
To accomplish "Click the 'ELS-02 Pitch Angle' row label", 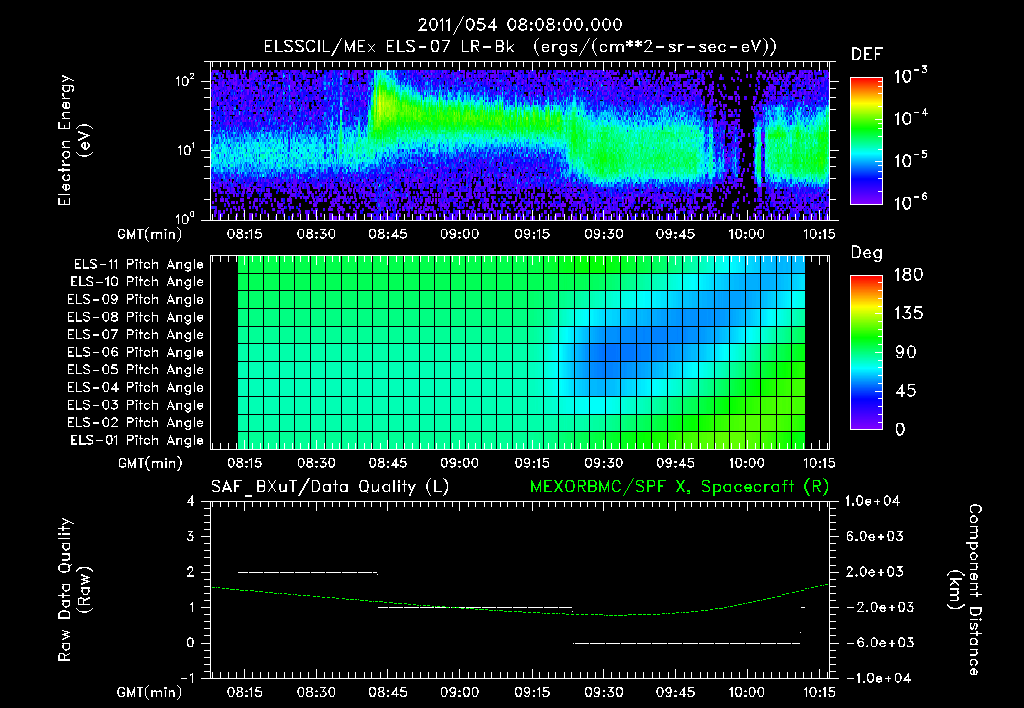I will pyautogui.click(x=135, y=423).
